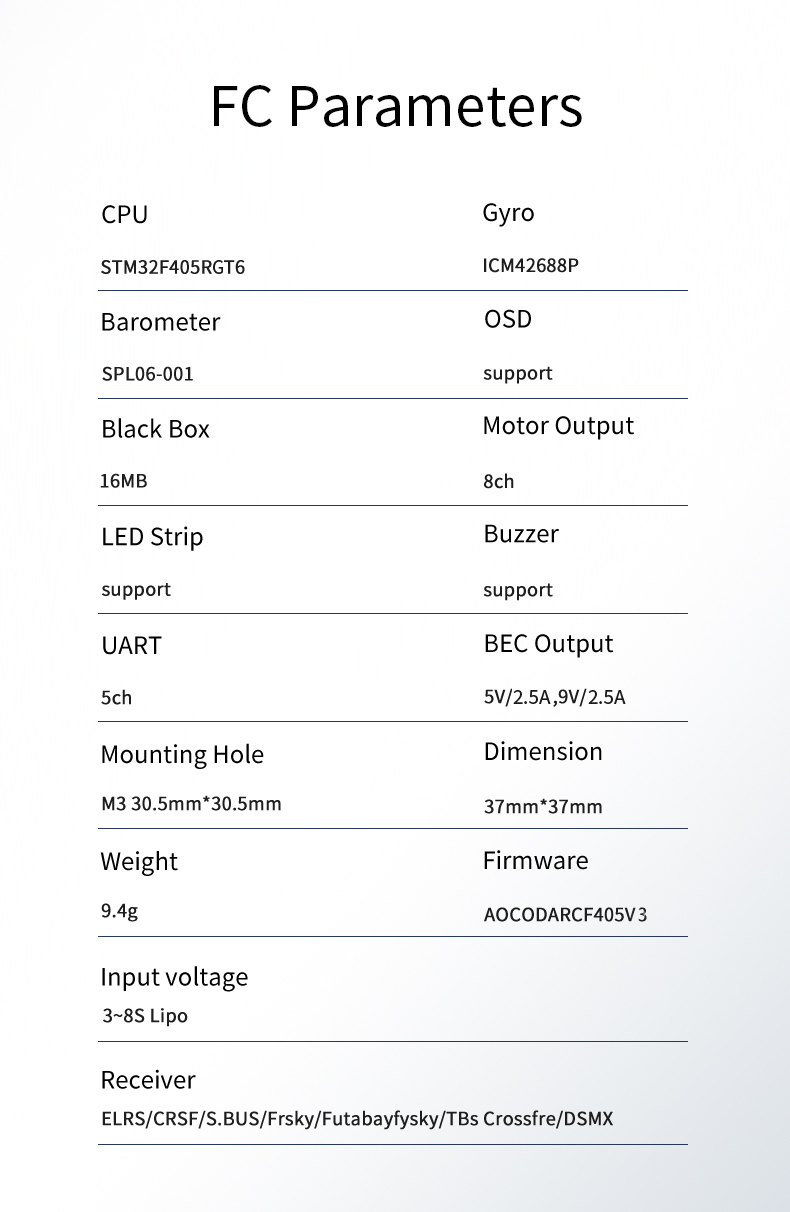Image resolution: width=790 pixels, height=1212 pixels.
Task: Click the AOCODARCF405V3 firmware name
Action: click(566, 915)
